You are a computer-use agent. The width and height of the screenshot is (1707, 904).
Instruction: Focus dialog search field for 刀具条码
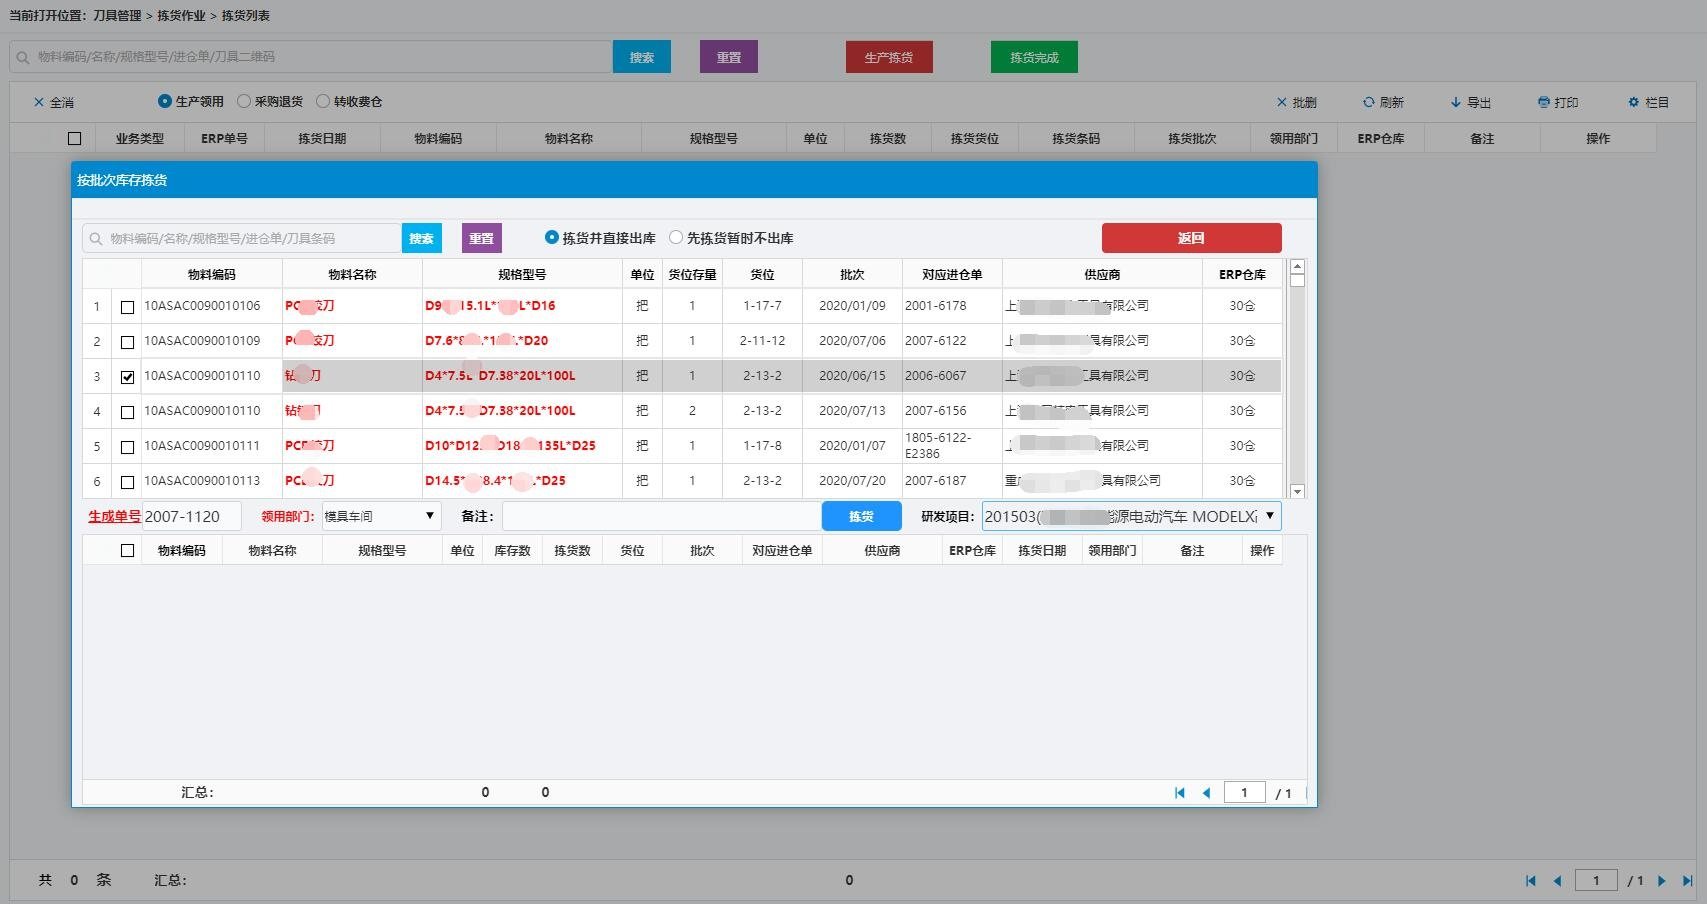point(242,238)
